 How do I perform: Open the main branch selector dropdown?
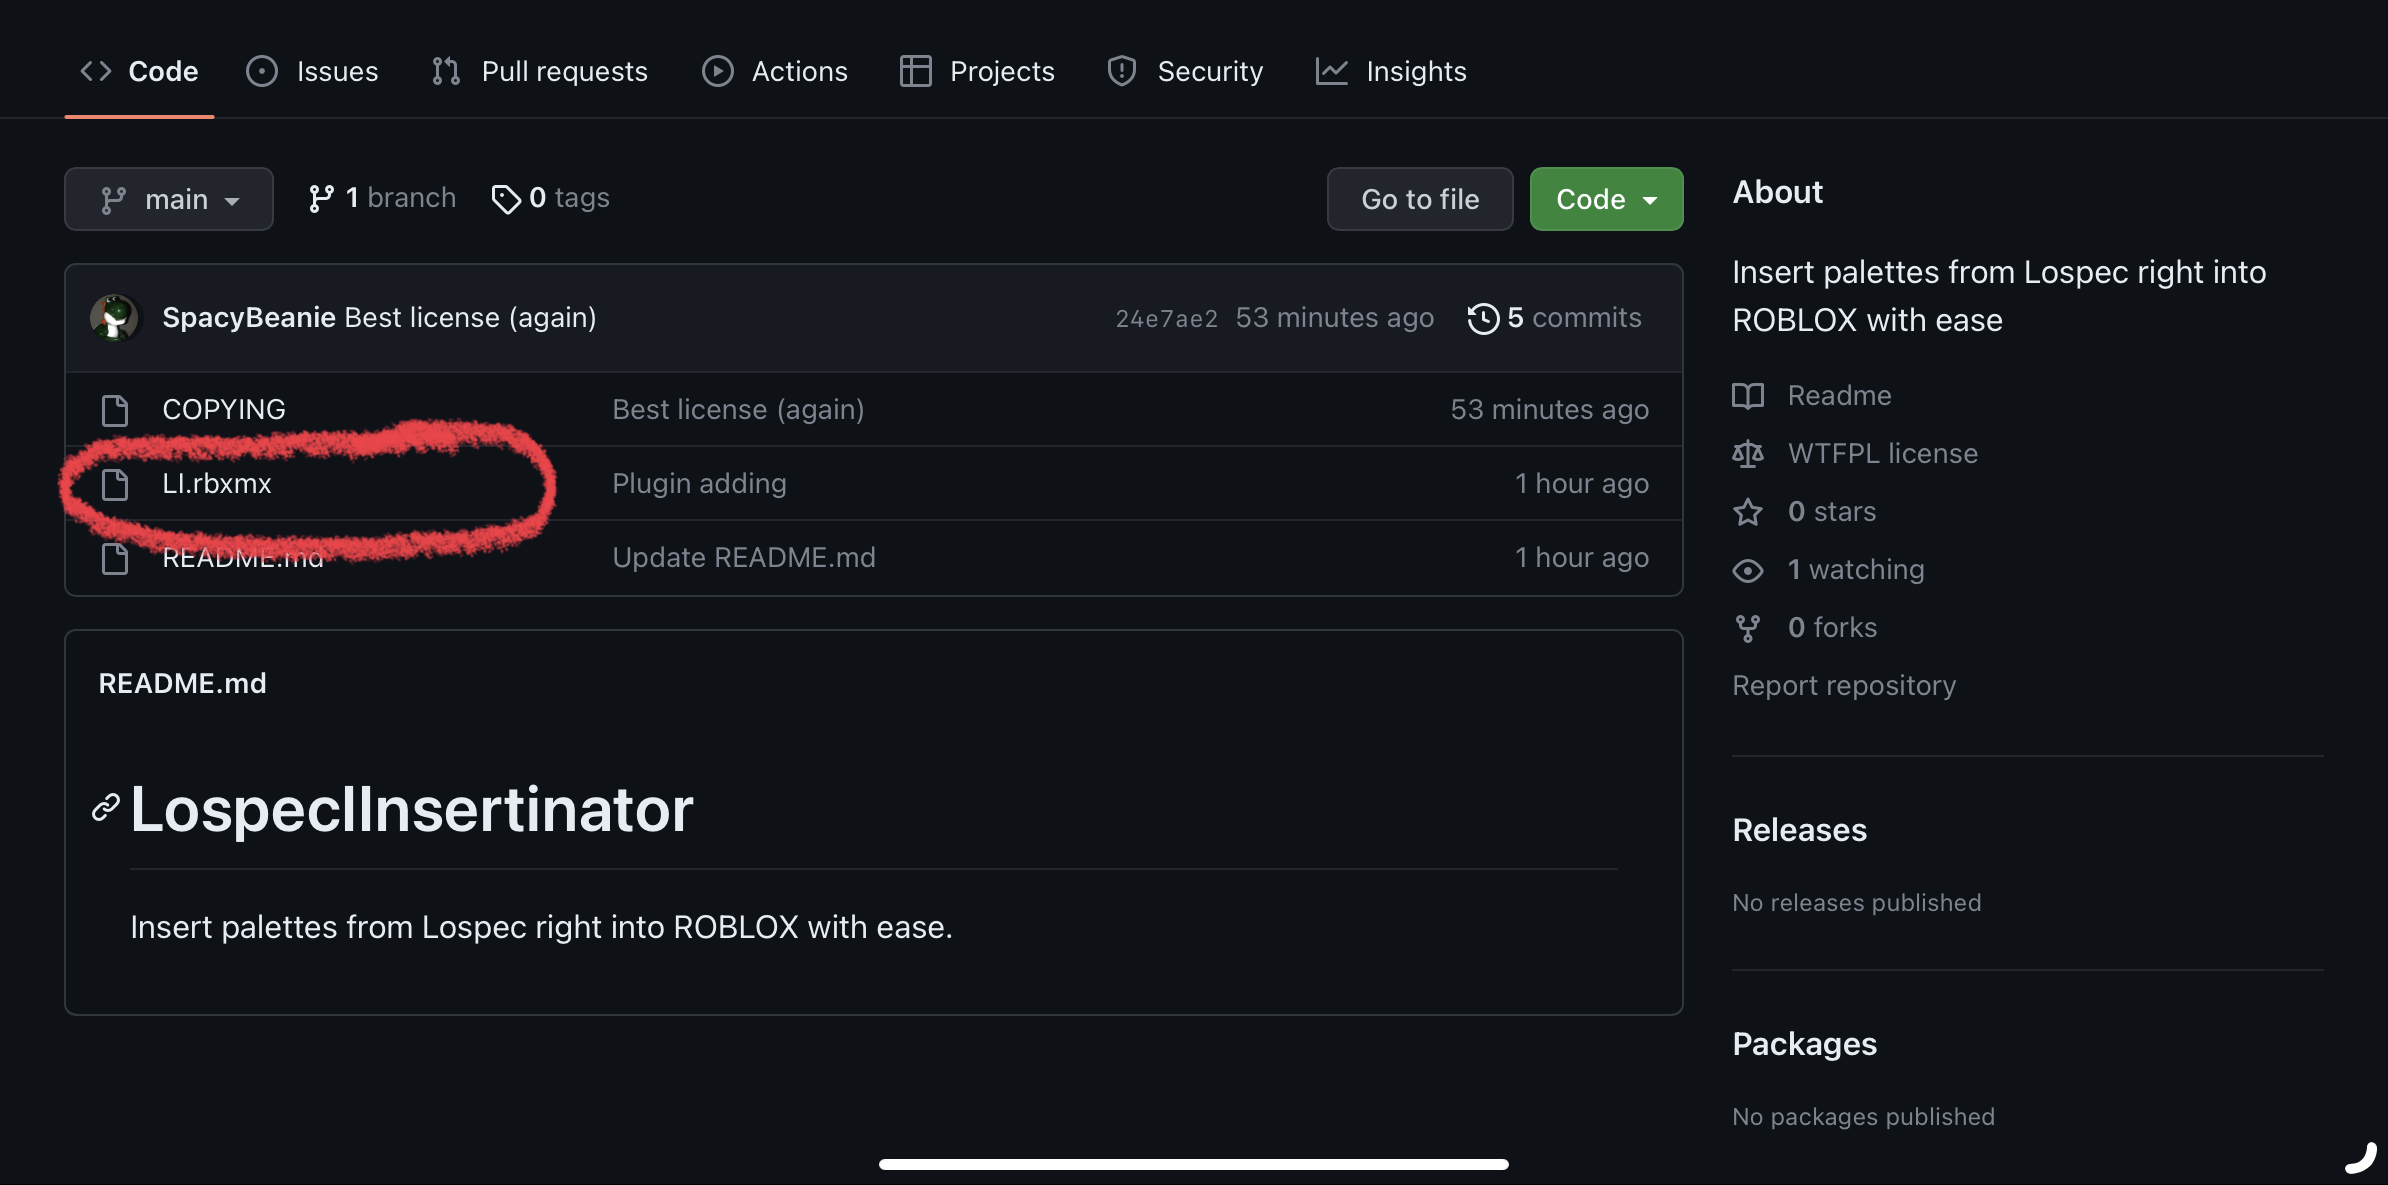168,198
